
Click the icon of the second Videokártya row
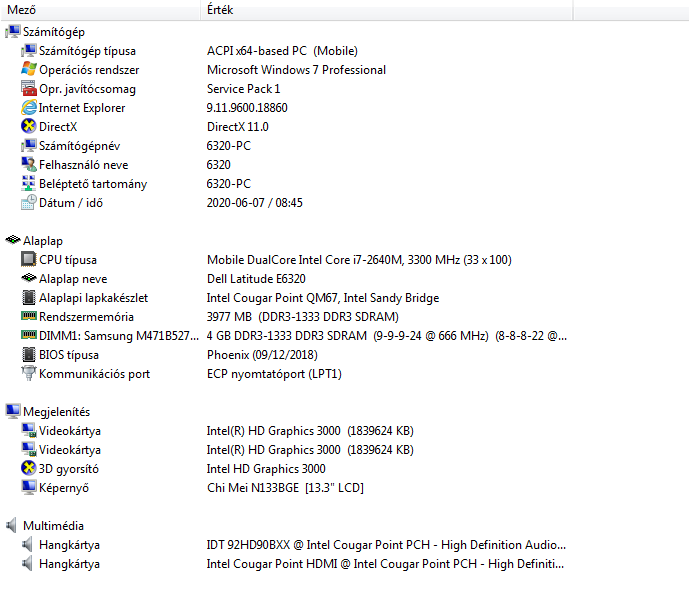click(29, 449)
